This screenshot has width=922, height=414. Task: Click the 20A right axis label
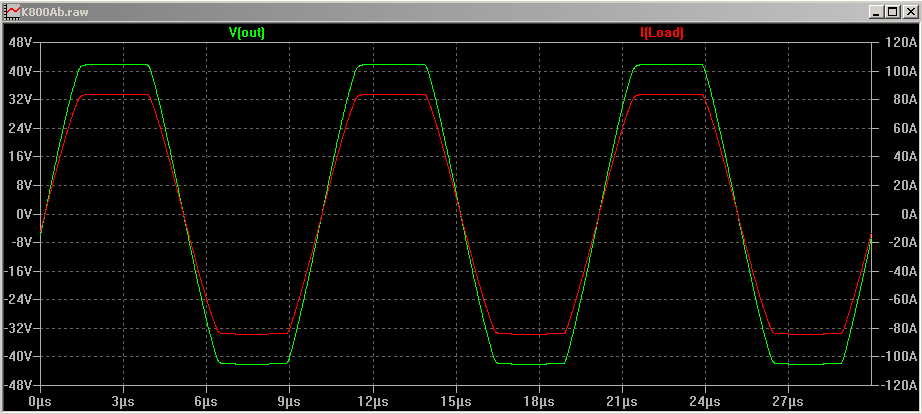tap(907, 185)
